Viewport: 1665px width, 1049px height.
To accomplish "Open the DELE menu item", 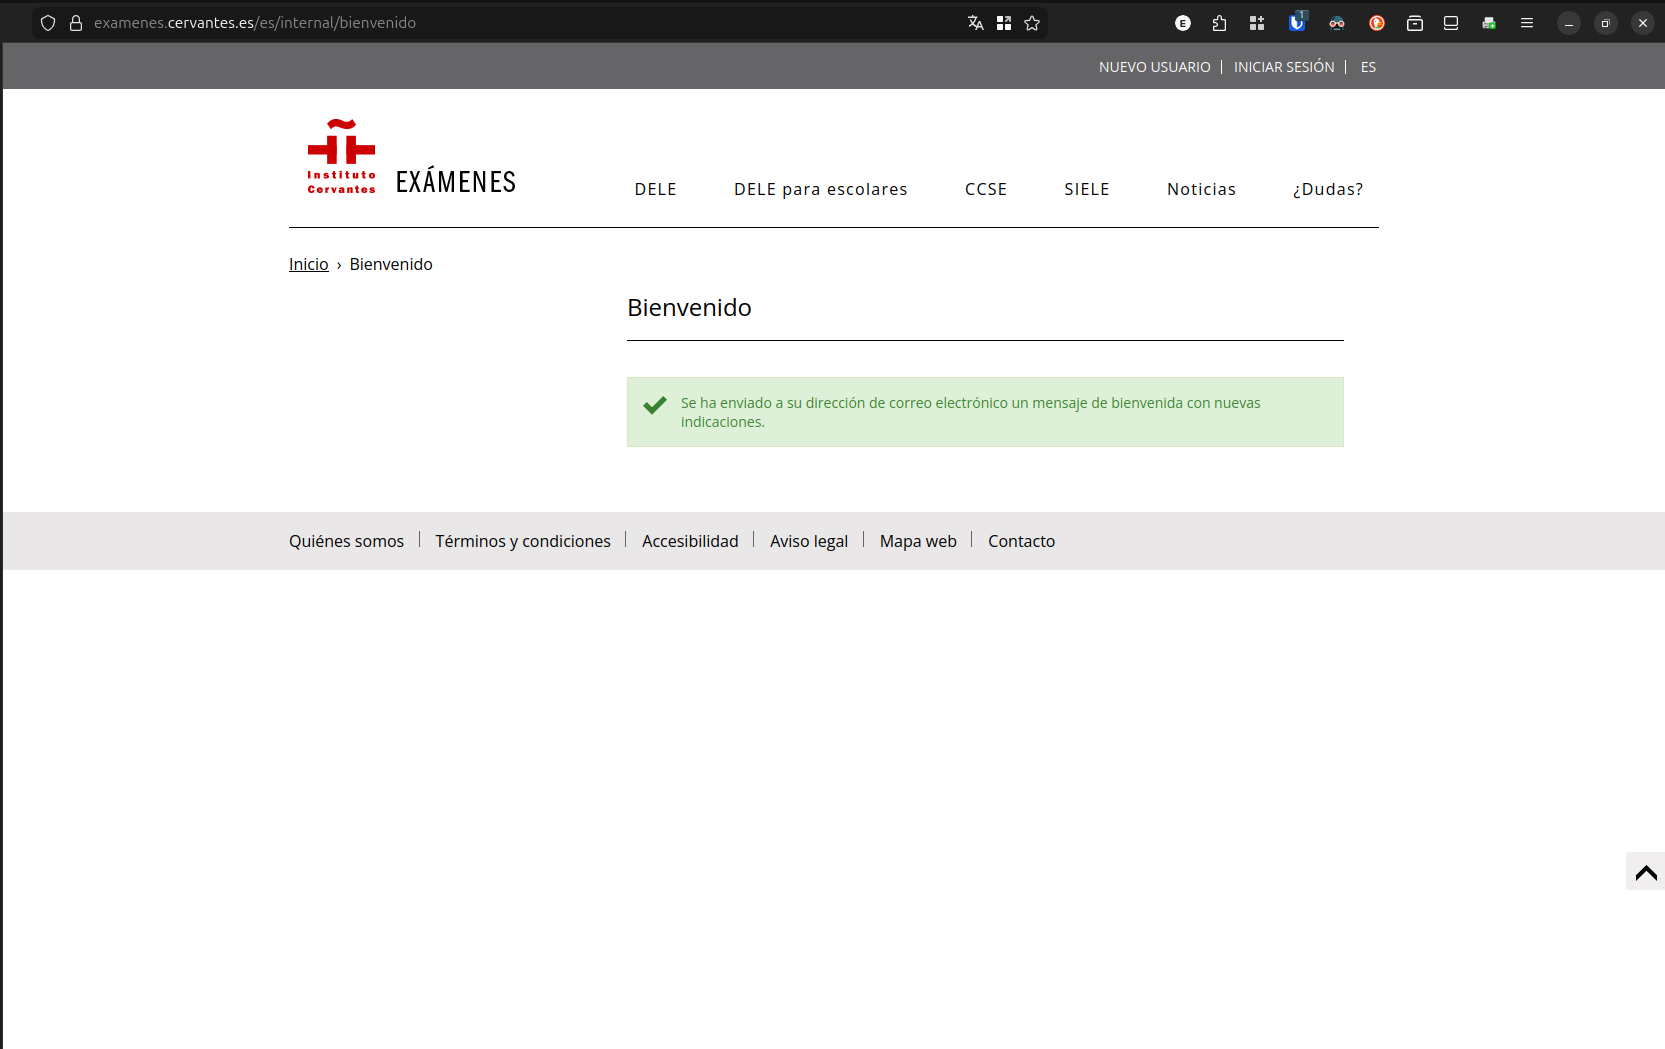I will point(655,189).
